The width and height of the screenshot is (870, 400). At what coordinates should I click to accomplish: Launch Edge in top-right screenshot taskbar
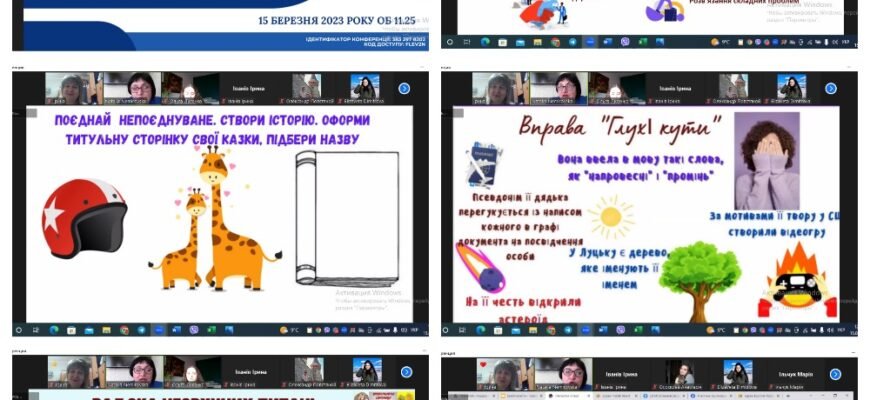(x=485, y=42)
